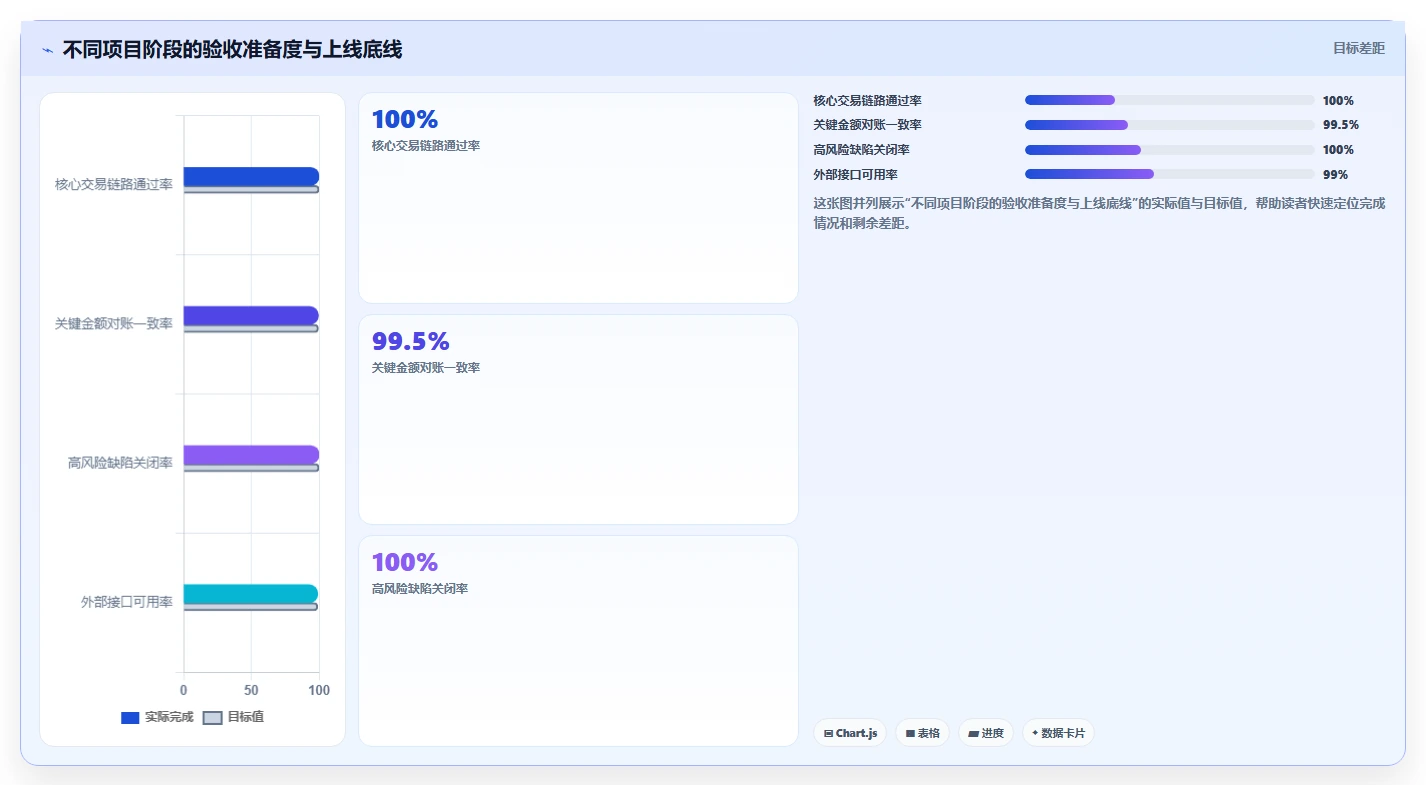Click the chart axis label 高风险缺陷关闭率
This screenshot has width=1426, height=785.
pos(120,463)
